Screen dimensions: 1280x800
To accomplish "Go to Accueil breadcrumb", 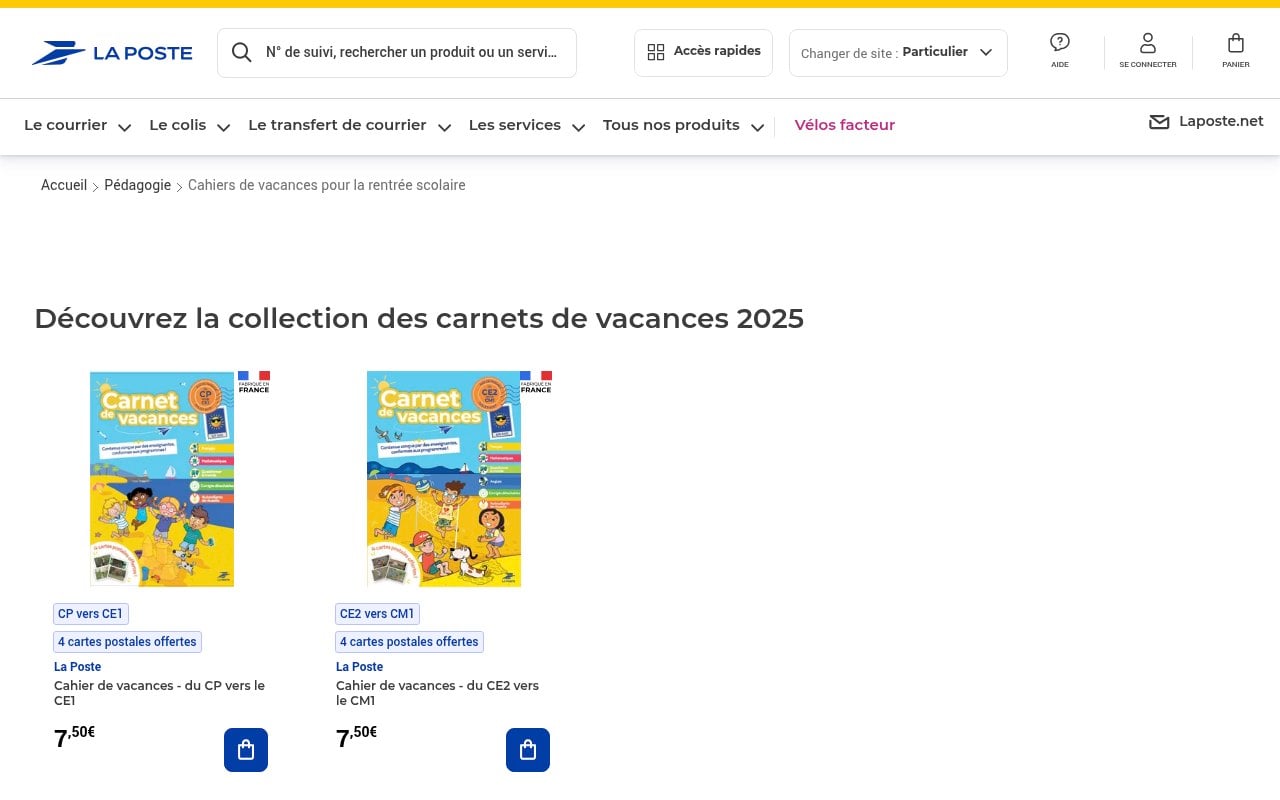I will pyautogui.click(x=64, y=186).
